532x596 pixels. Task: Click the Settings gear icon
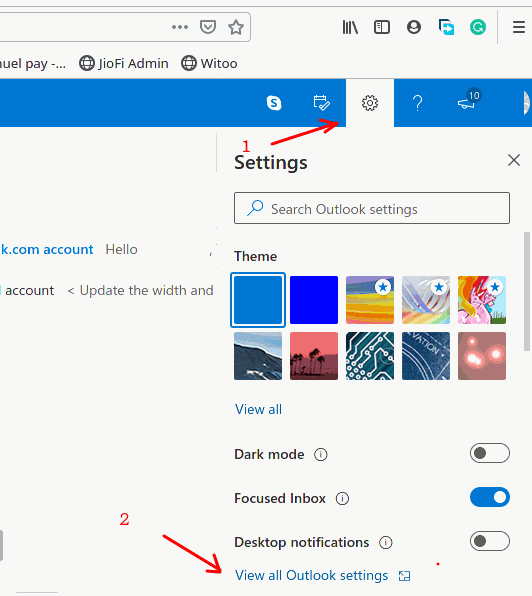point(370,103)
